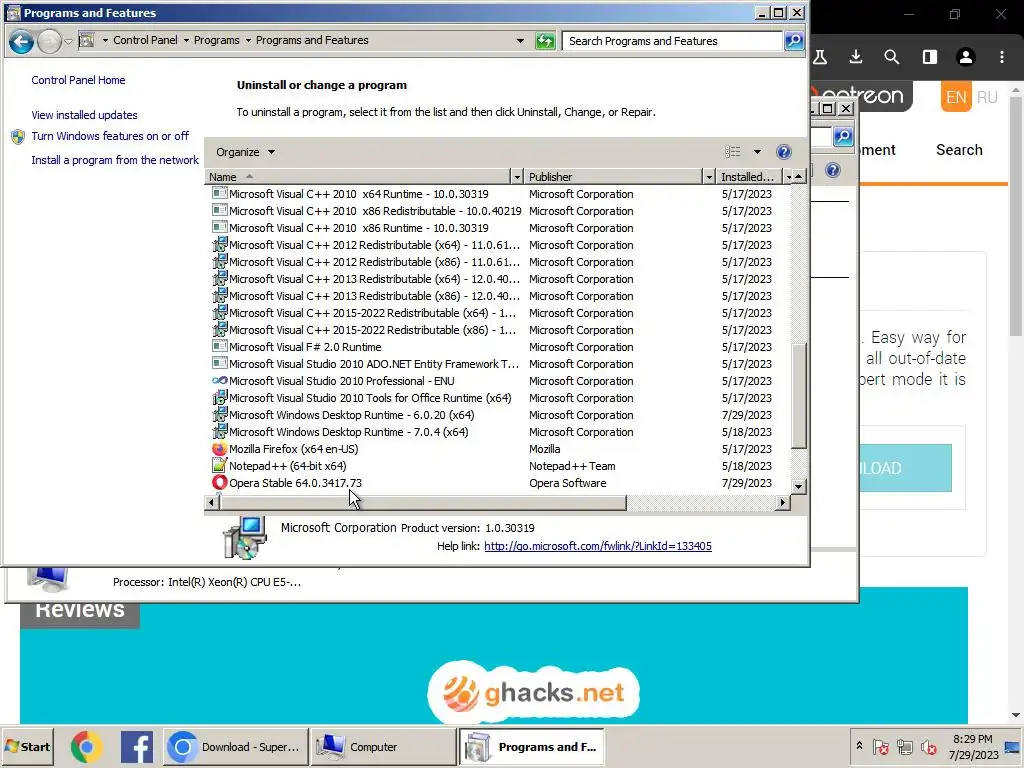Open the Facebook icon in the taskbar
This screenshot has height=768, width=1024.
[136, 747]
